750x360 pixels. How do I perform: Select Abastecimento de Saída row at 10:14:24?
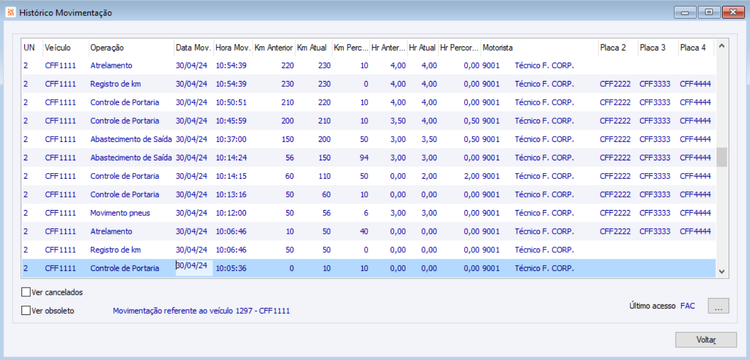click(369, 158)
